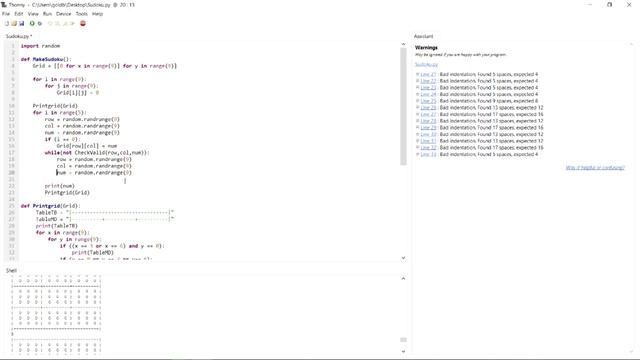Open the Edit menu

(x=19, y=14)
